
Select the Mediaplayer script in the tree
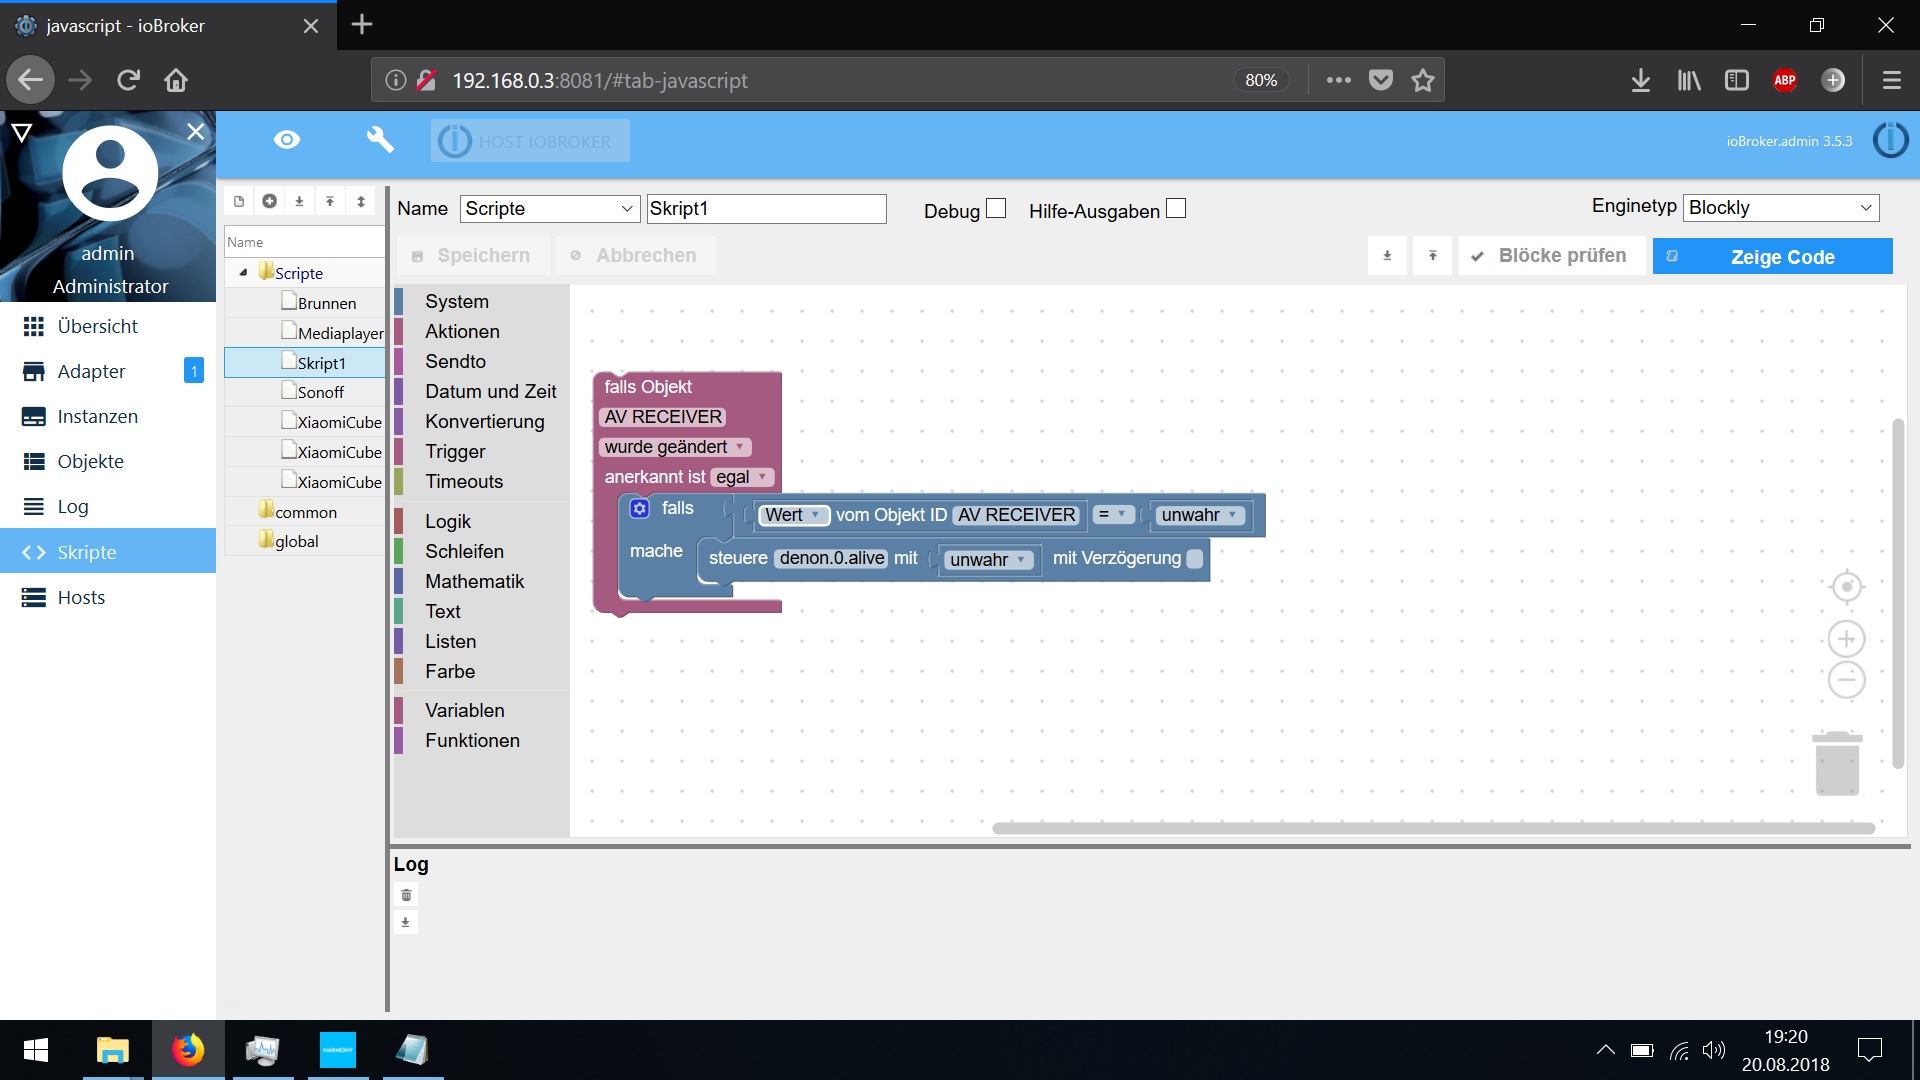tap(340, 333)
